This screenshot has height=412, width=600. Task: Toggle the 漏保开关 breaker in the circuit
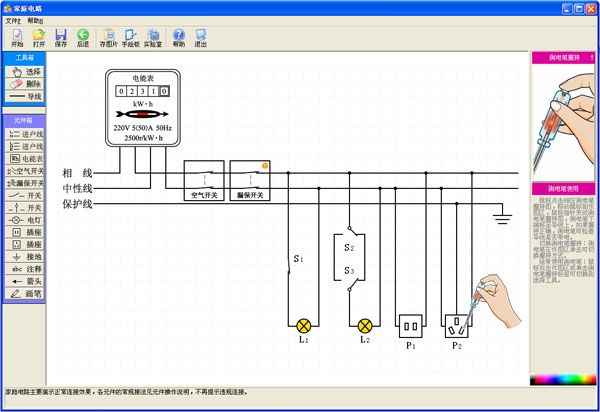coord(250,181)
